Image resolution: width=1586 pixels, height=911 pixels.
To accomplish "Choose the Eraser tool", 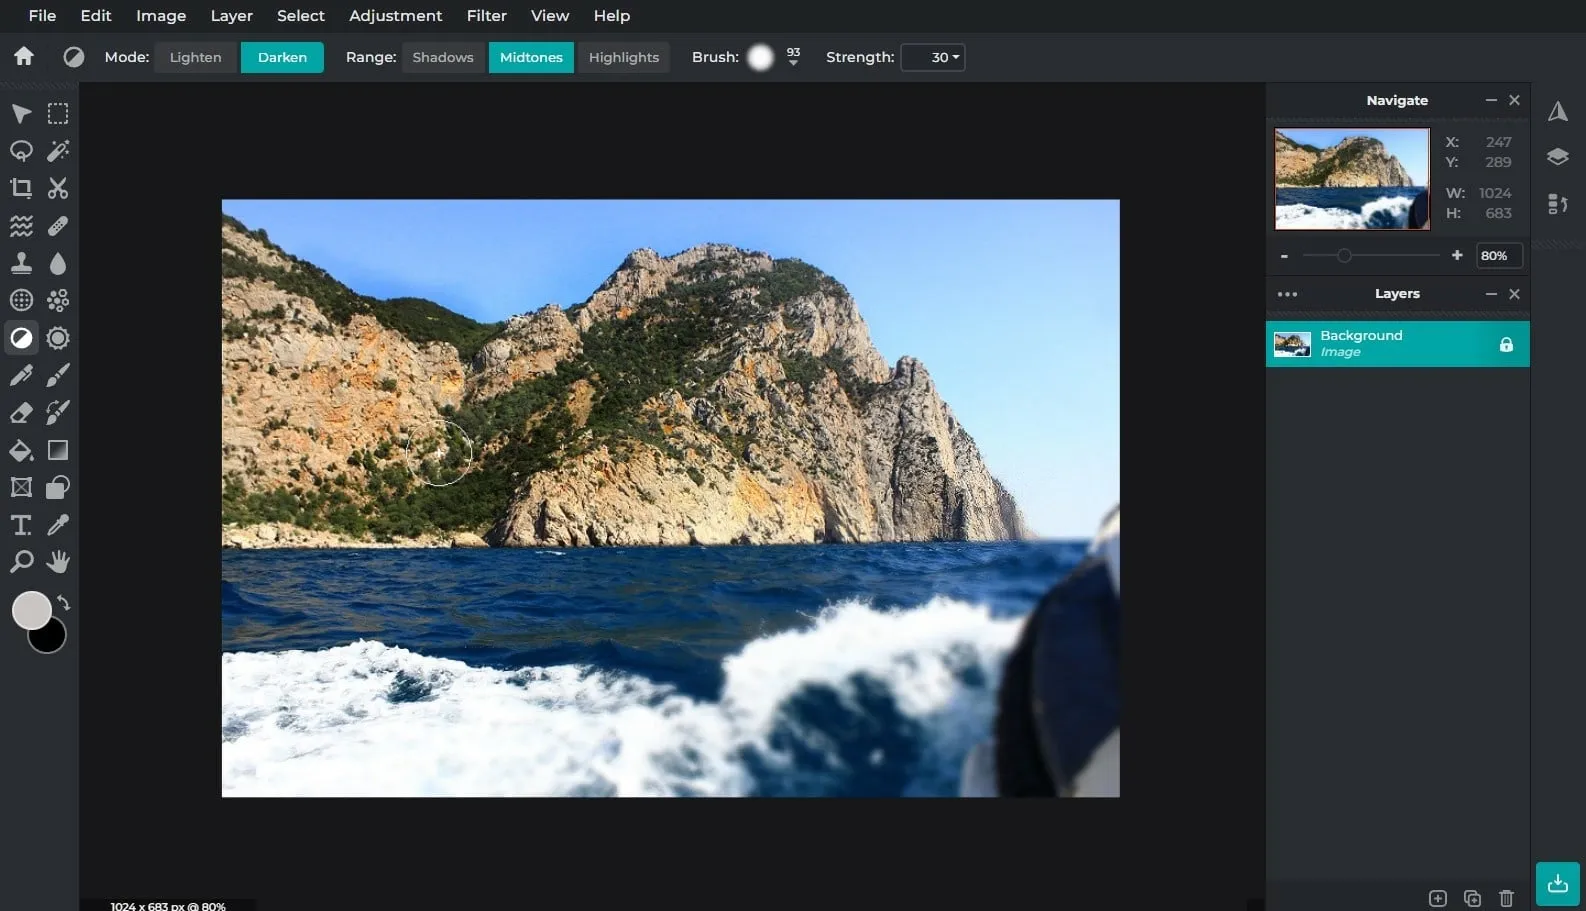I will tap(21, 413).
